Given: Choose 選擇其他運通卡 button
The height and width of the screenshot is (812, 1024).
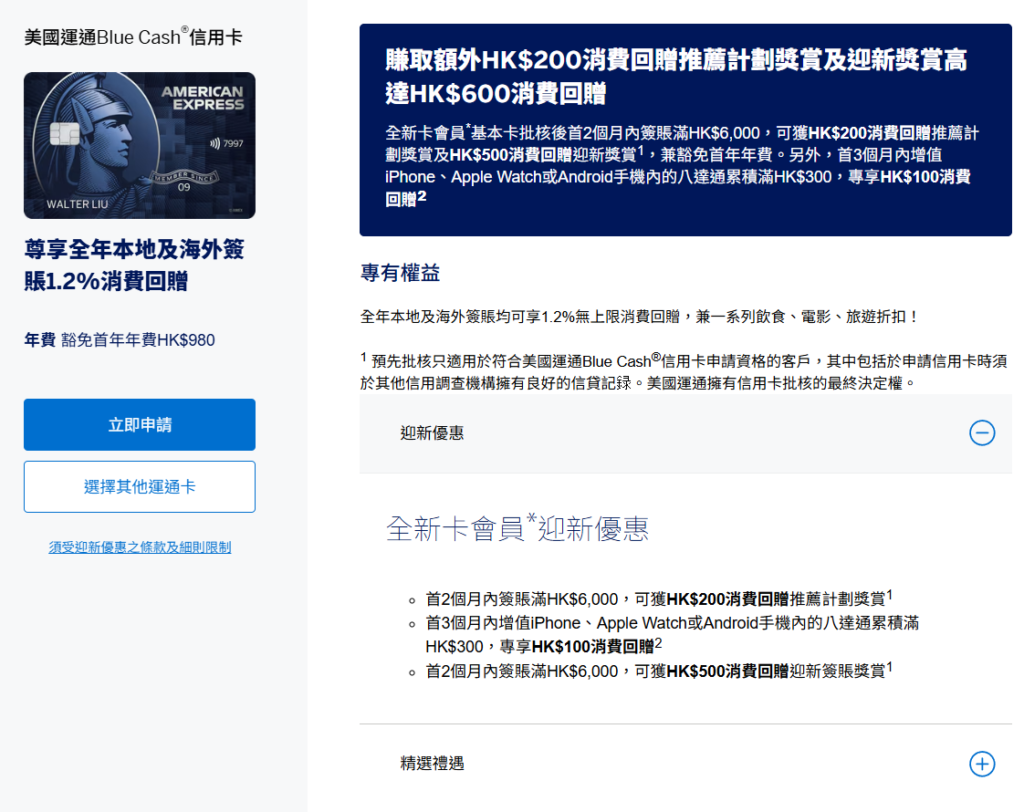Looking at the screenshot, I should click(x=140, y=487).
